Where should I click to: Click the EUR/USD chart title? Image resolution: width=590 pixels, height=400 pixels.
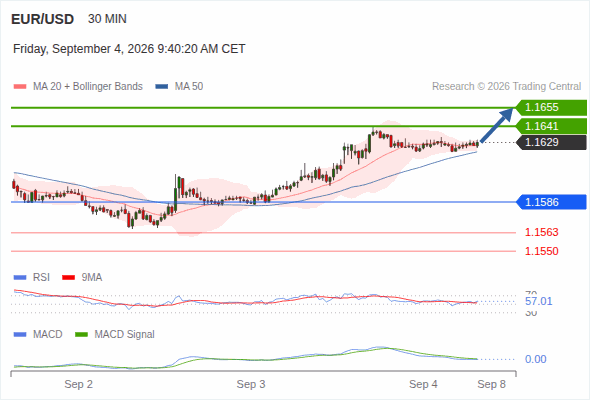click(43, 19)
